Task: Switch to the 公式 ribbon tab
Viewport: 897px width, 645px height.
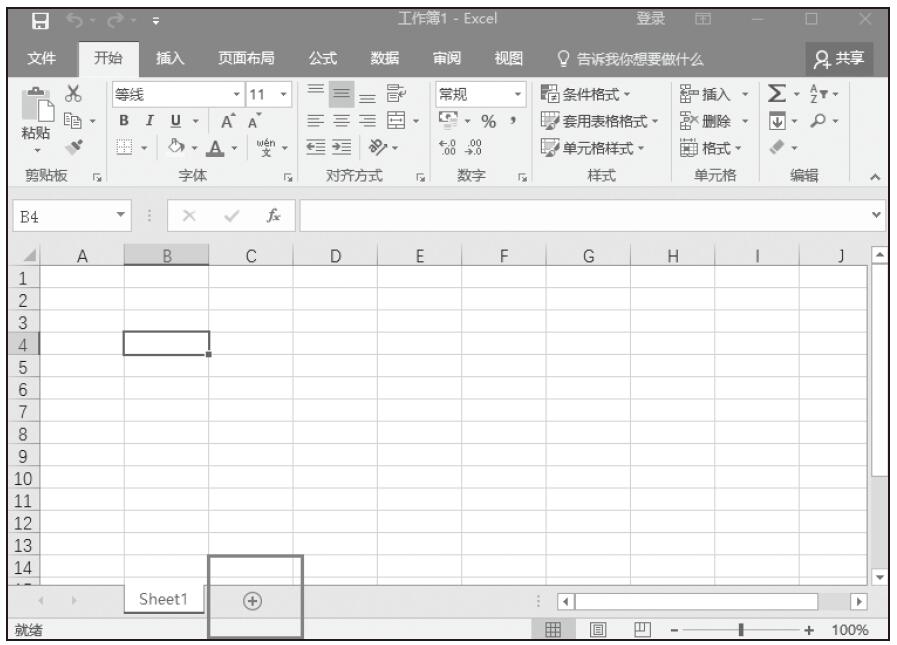Action: 322,59
